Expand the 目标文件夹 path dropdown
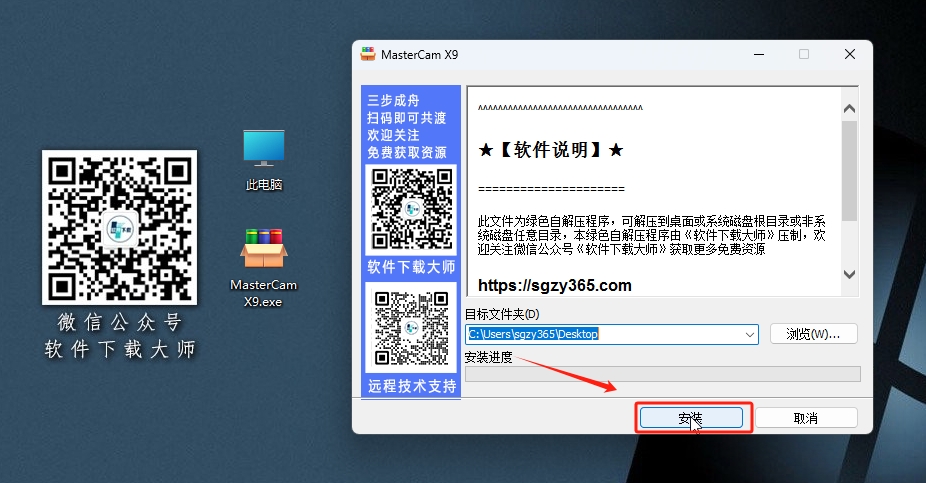The height and width of the screenshot is (483, 926). [749, 334]
